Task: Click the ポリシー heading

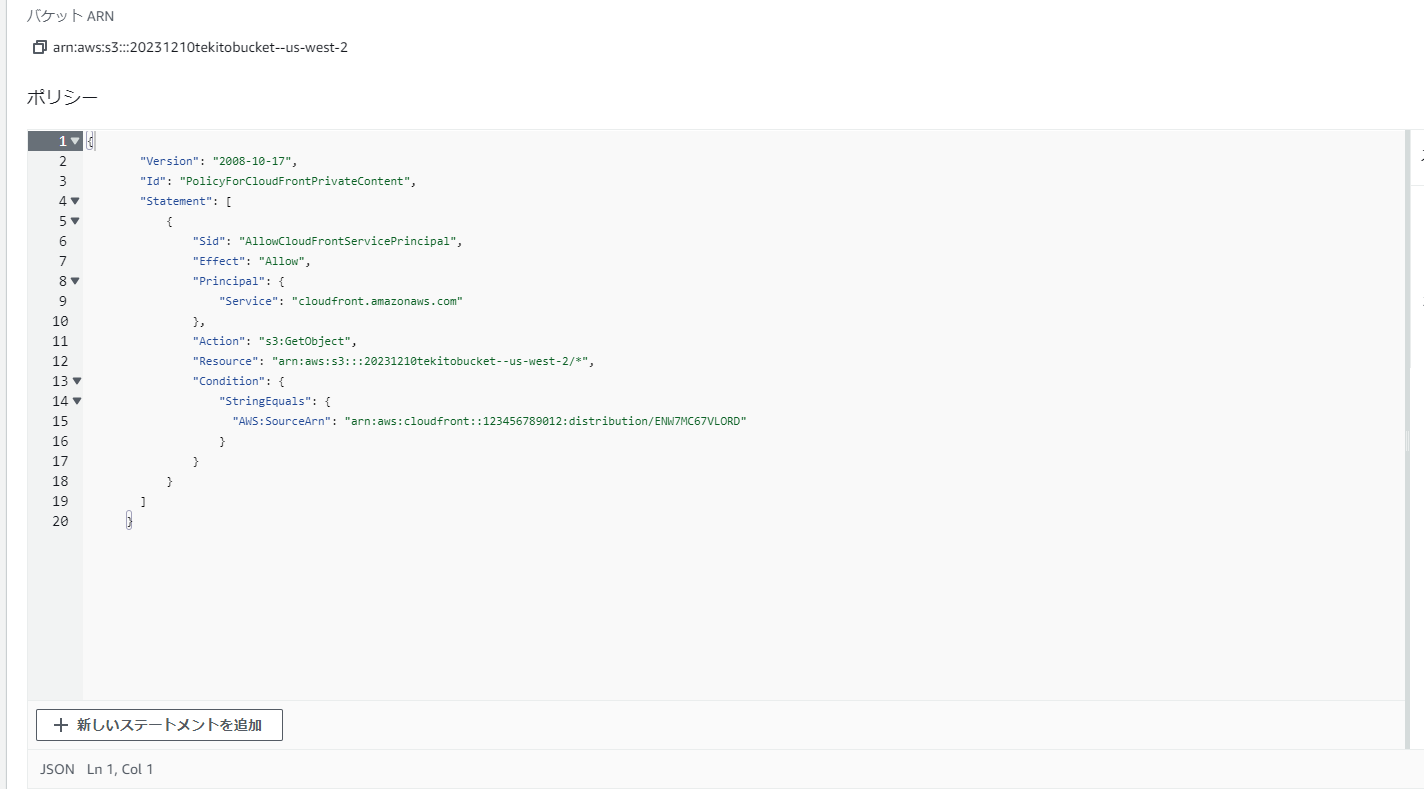Action: pyautogui.click(x=62, y=98)
